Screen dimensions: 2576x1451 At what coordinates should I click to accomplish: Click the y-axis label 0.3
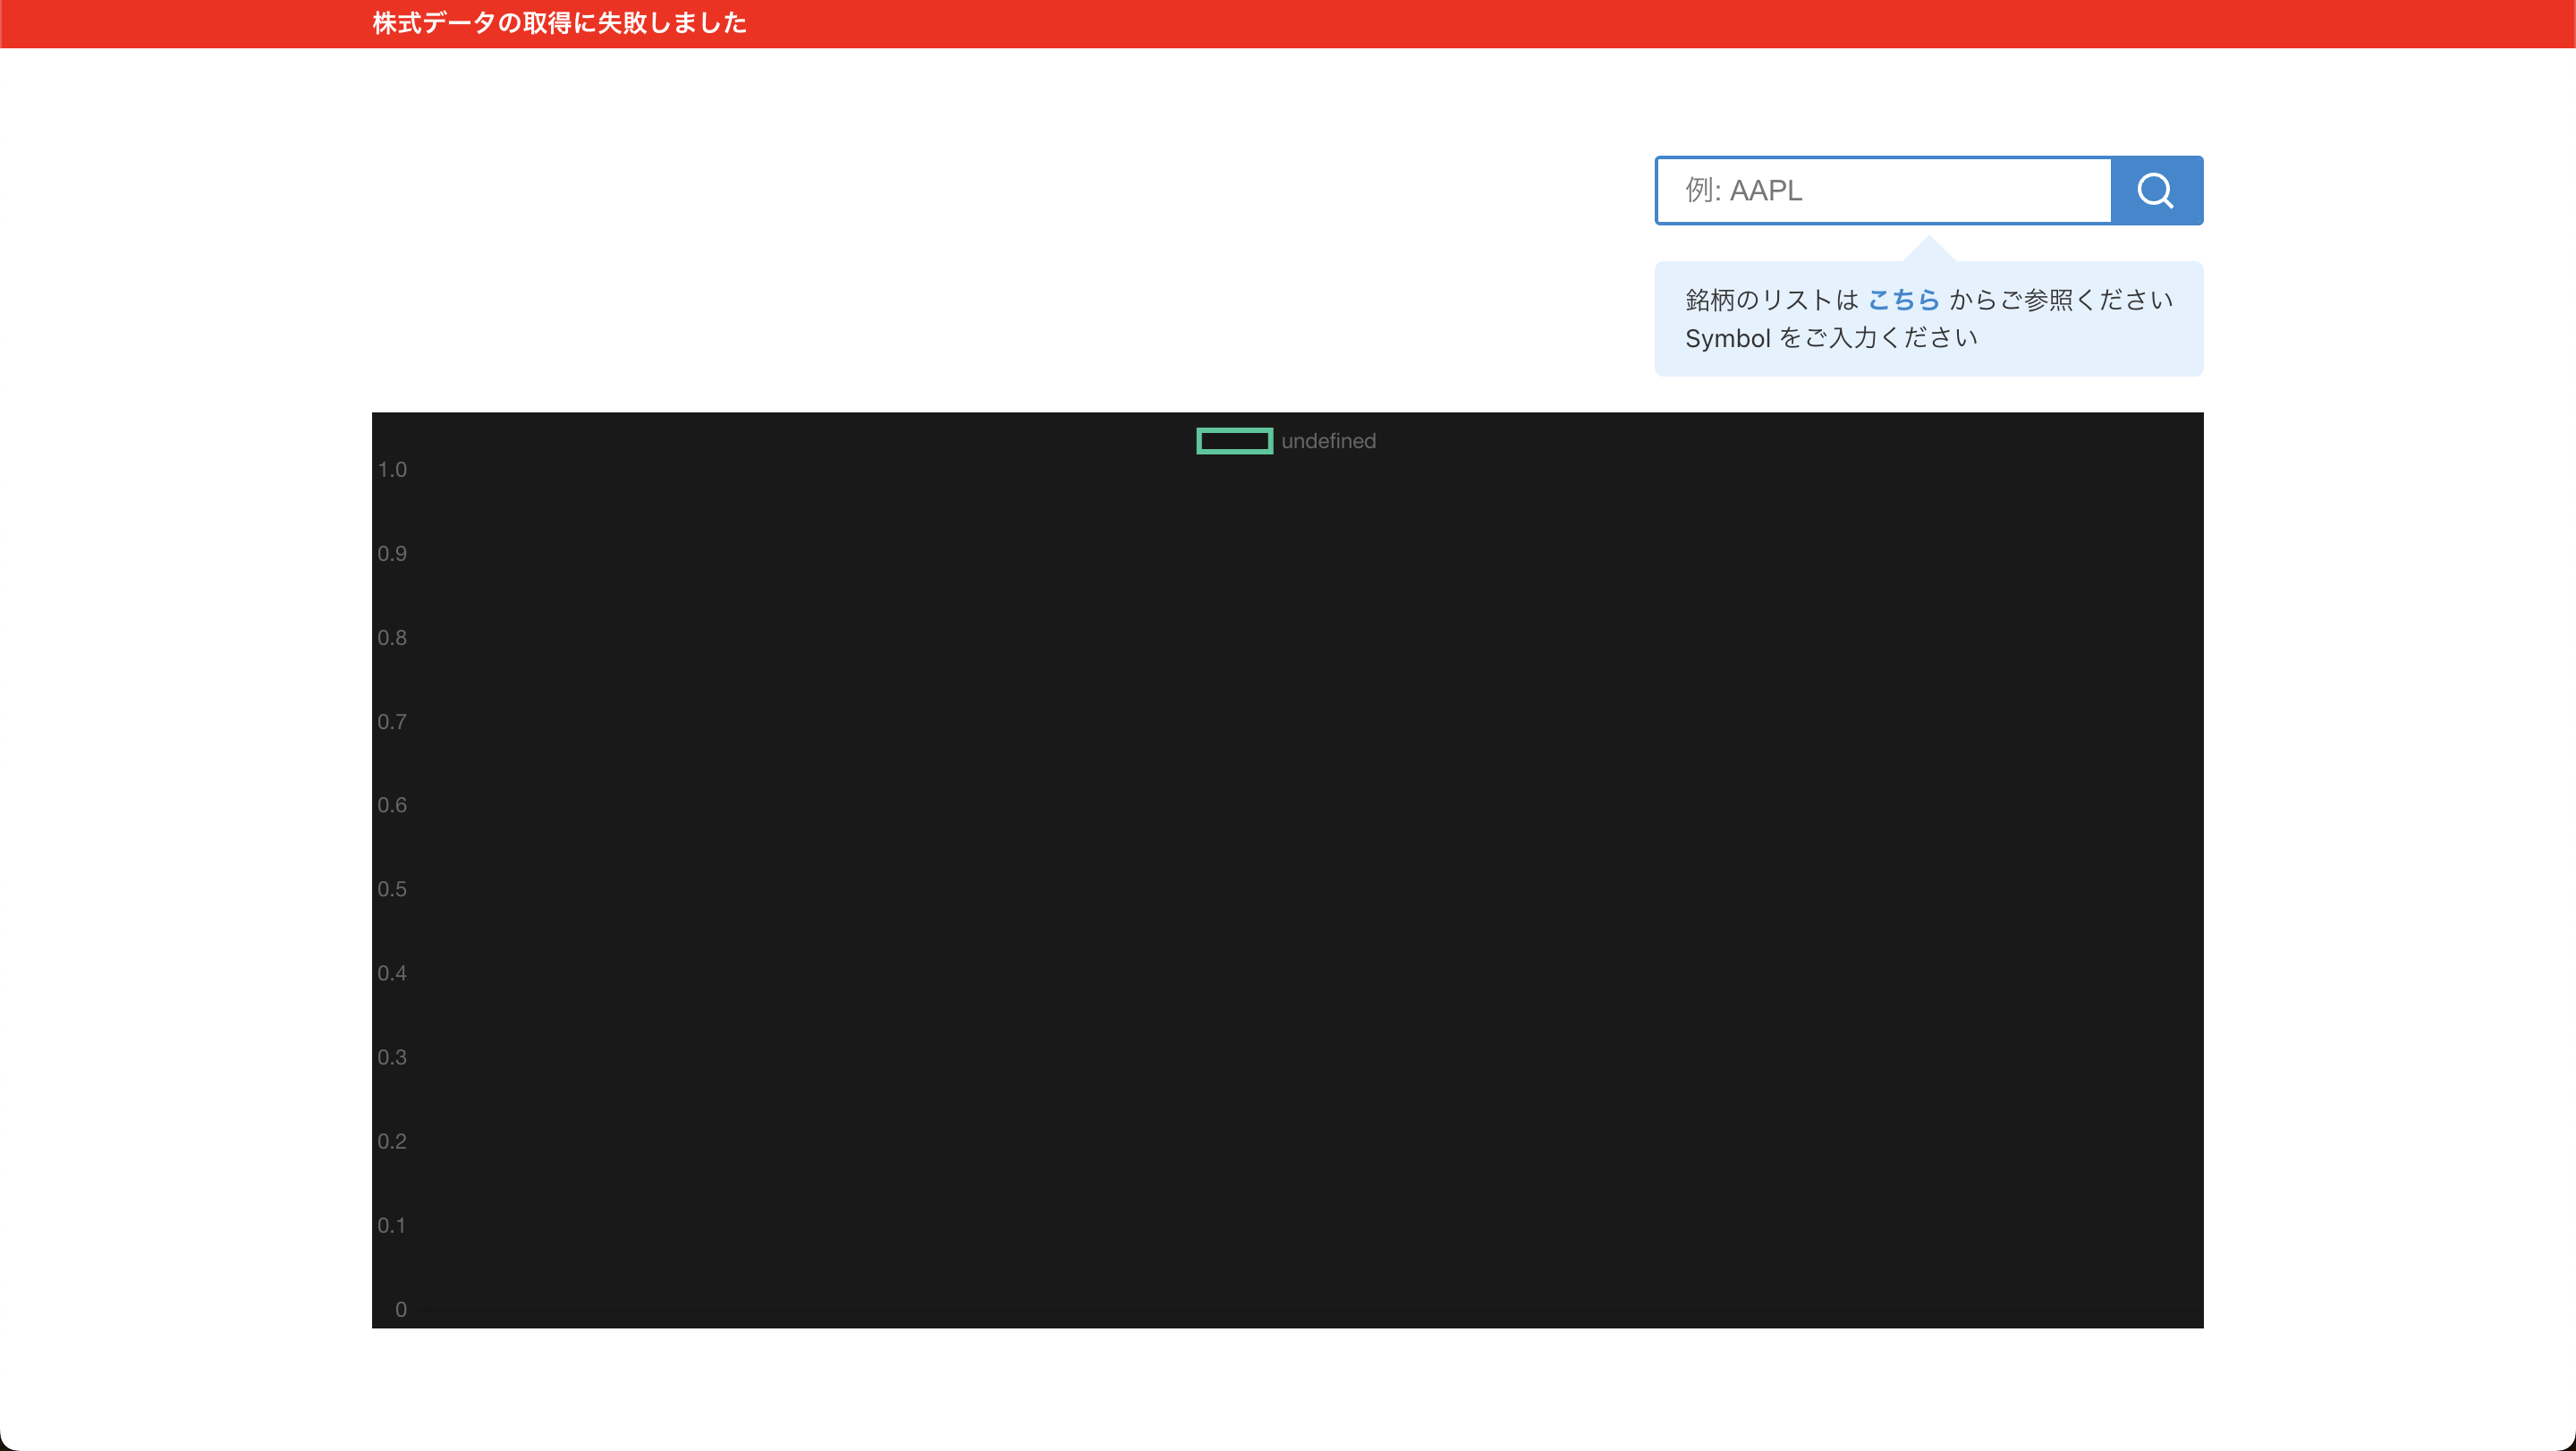click(392, 1057)
